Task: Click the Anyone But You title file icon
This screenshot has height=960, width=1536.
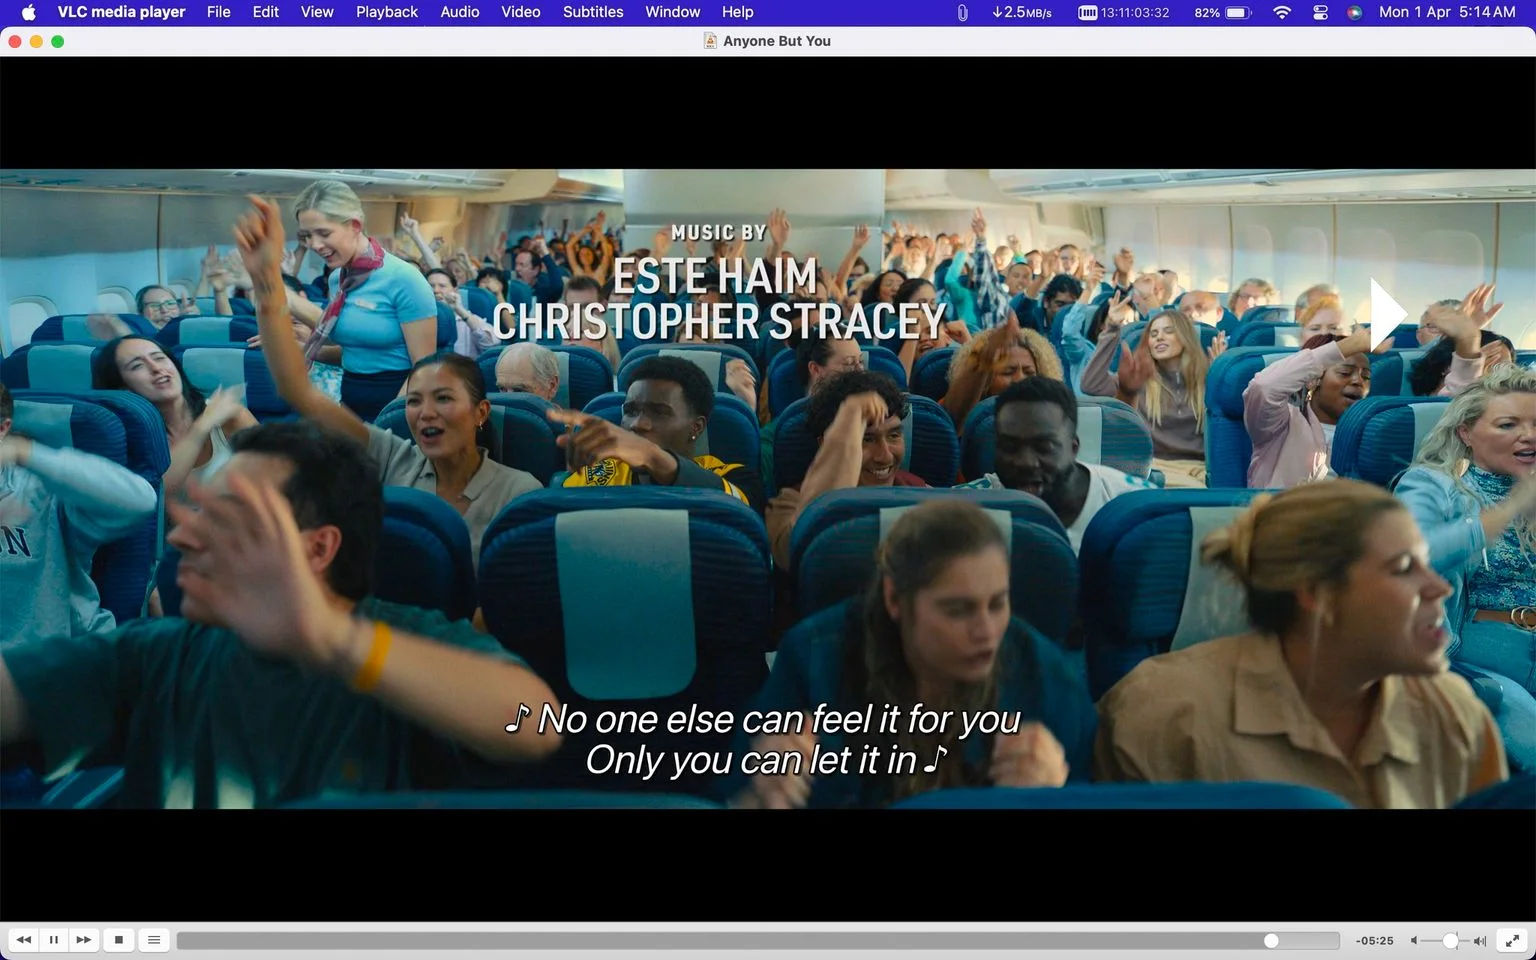Action: [x=710, y=41]
